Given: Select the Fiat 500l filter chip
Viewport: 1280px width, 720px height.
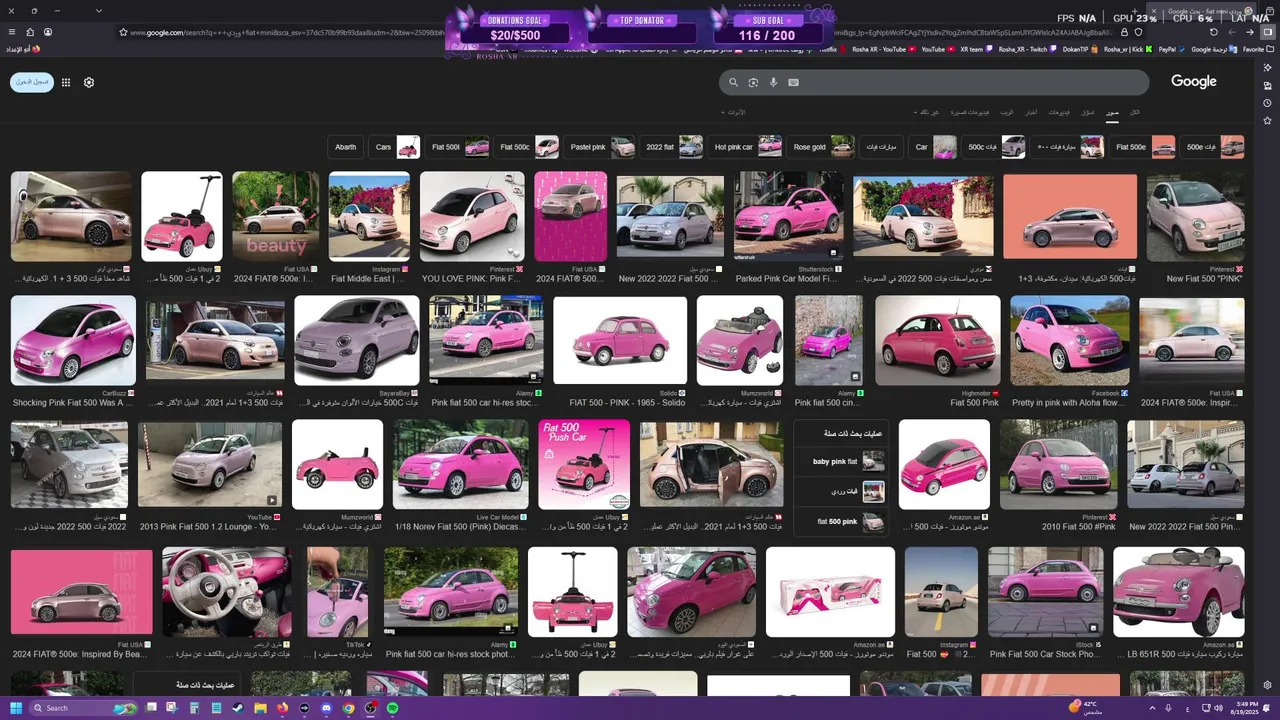Looking at the screenshot, I should pyautogui.click(x=459, y=147).
